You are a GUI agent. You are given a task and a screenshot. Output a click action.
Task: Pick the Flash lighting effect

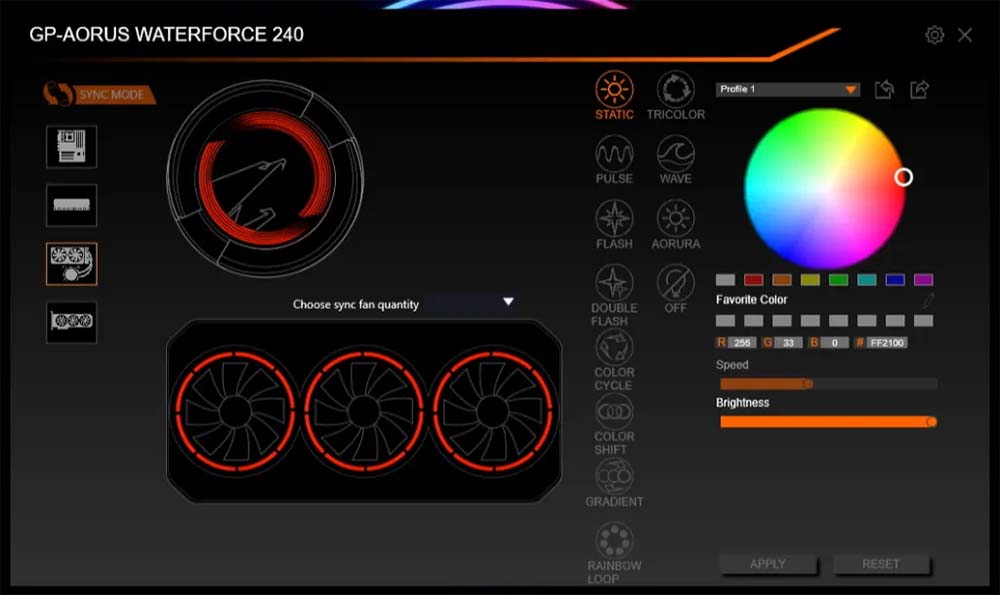click(x=614, y=219)
